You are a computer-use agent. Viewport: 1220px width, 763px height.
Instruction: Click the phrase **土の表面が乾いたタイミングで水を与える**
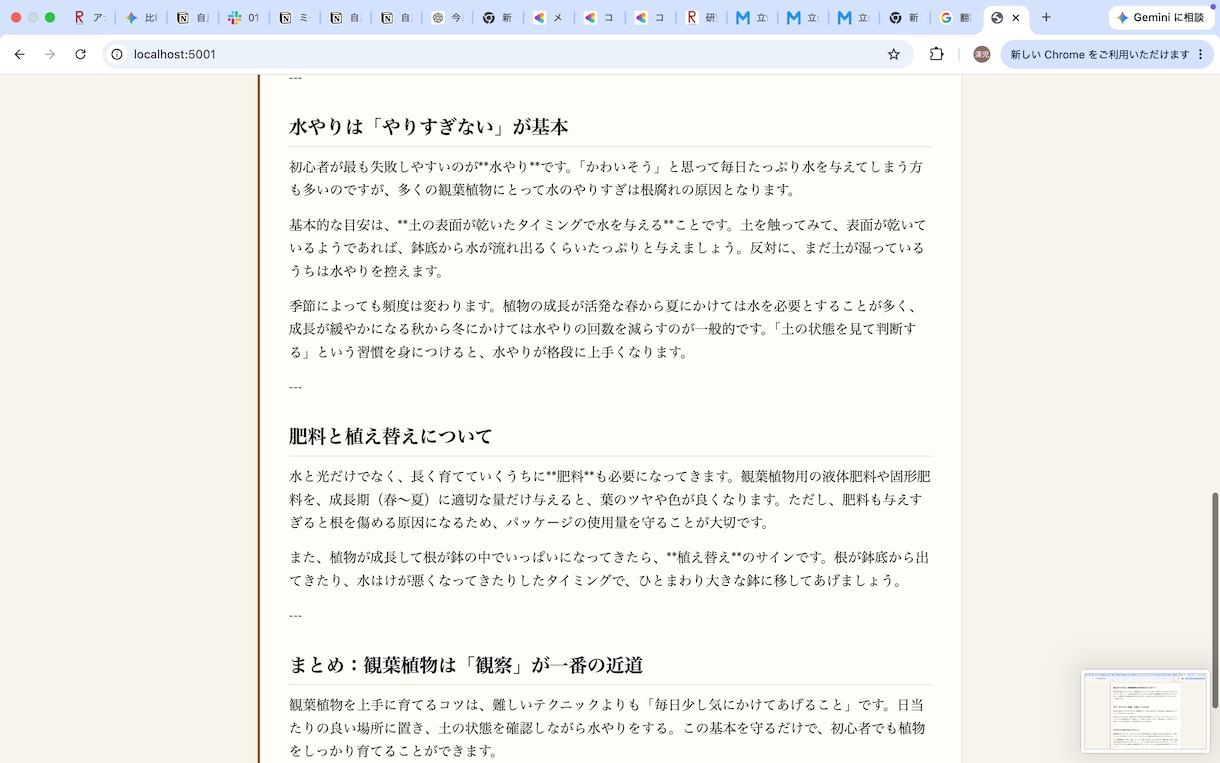point(535,225)
